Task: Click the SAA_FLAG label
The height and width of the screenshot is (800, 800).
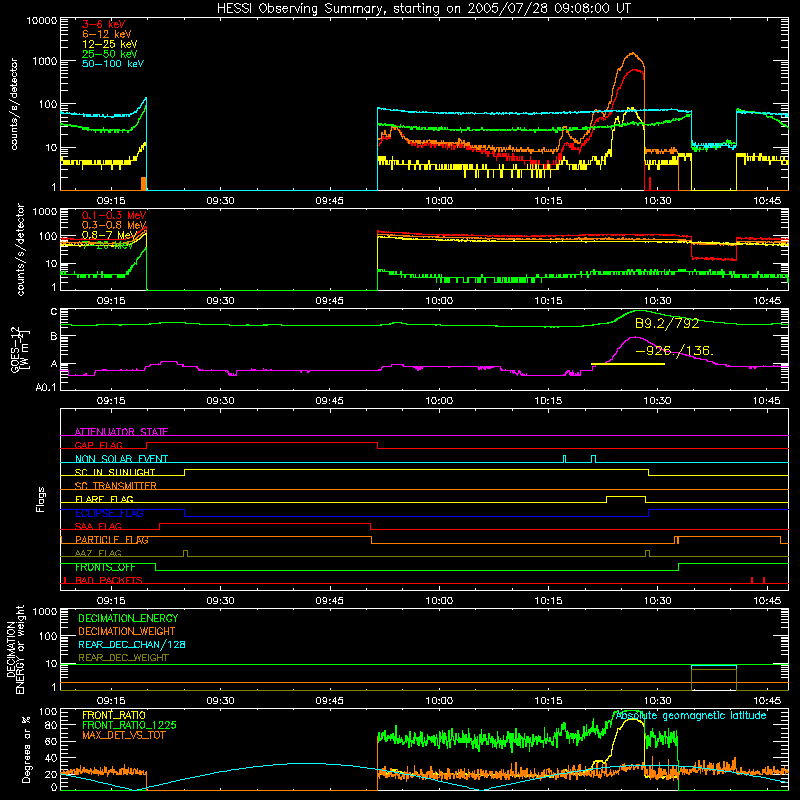Action: point(98,526)
